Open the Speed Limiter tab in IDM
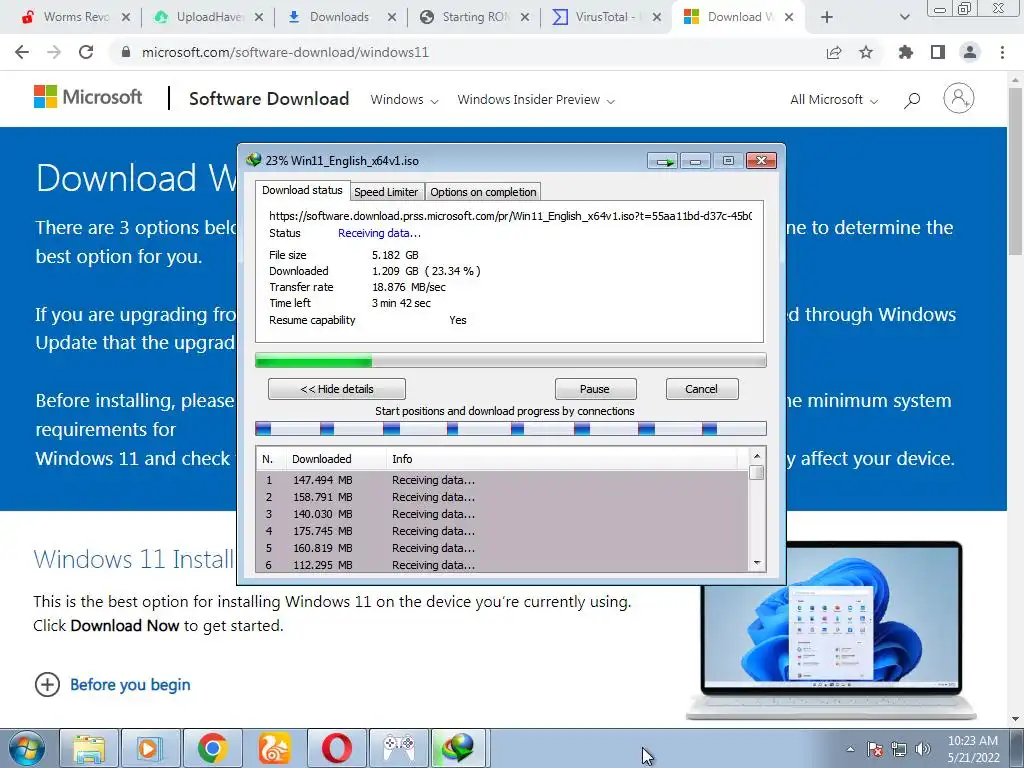This screenshot has height=768, width=1024. (386, 192)
